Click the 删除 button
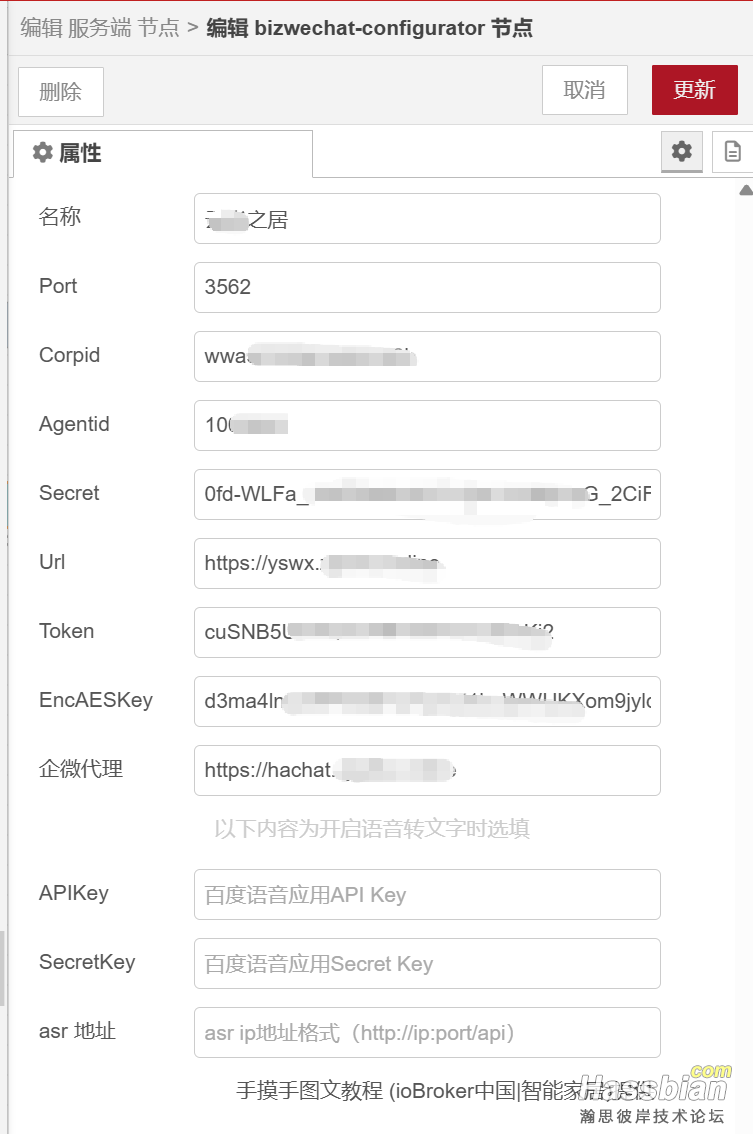The width and height of the screenshot is (753, 1134). 61,92
